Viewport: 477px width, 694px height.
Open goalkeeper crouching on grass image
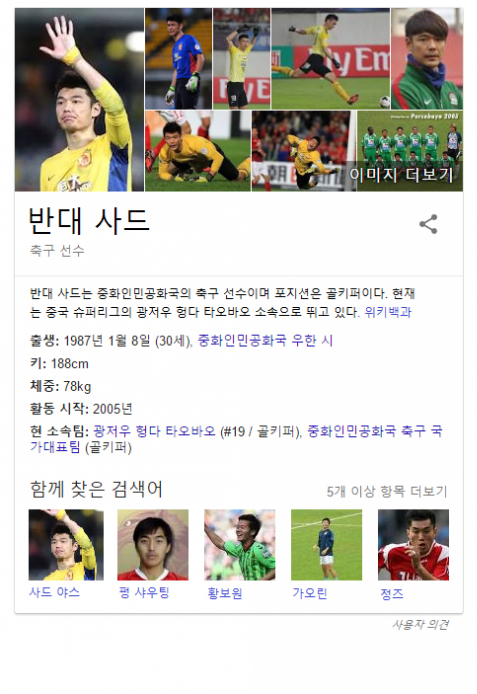pos(197,151)
